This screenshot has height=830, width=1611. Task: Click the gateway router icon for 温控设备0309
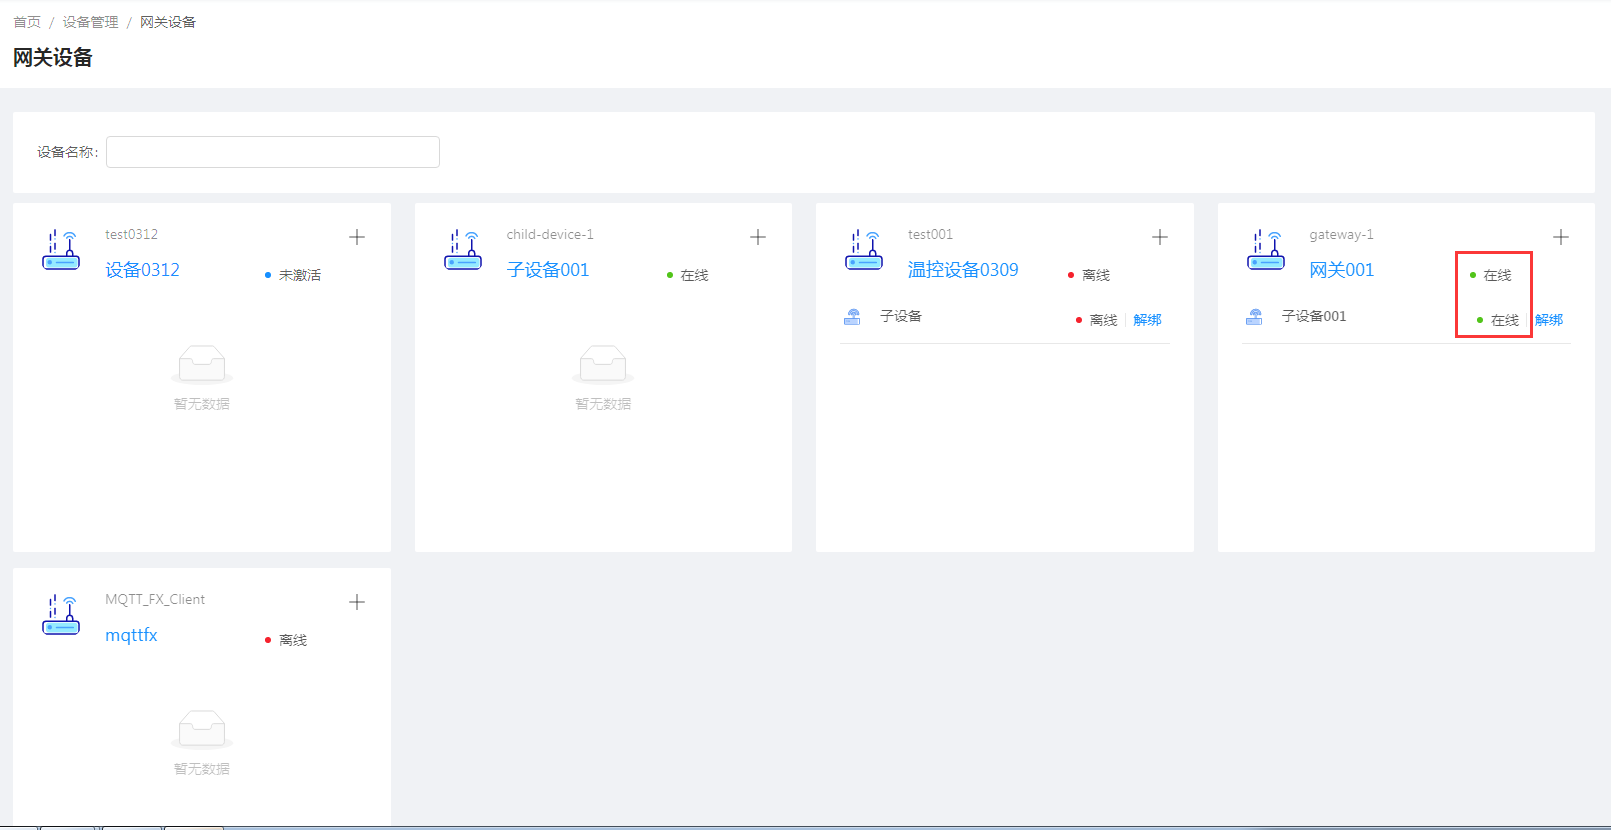864,250
